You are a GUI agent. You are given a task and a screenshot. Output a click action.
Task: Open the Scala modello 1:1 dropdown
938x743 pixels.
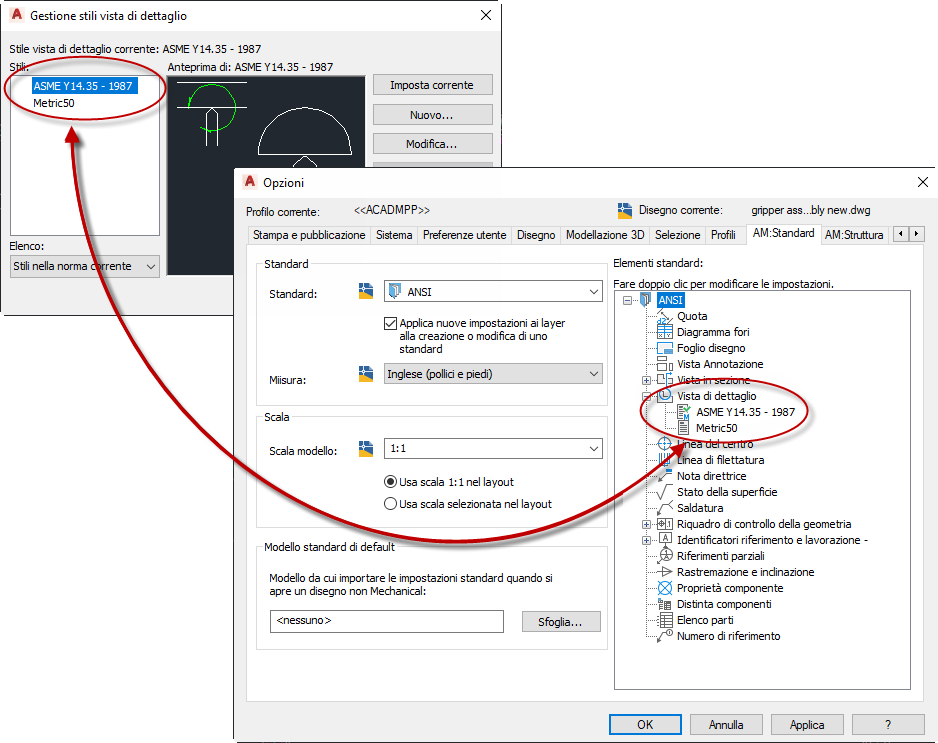[493, 448]
